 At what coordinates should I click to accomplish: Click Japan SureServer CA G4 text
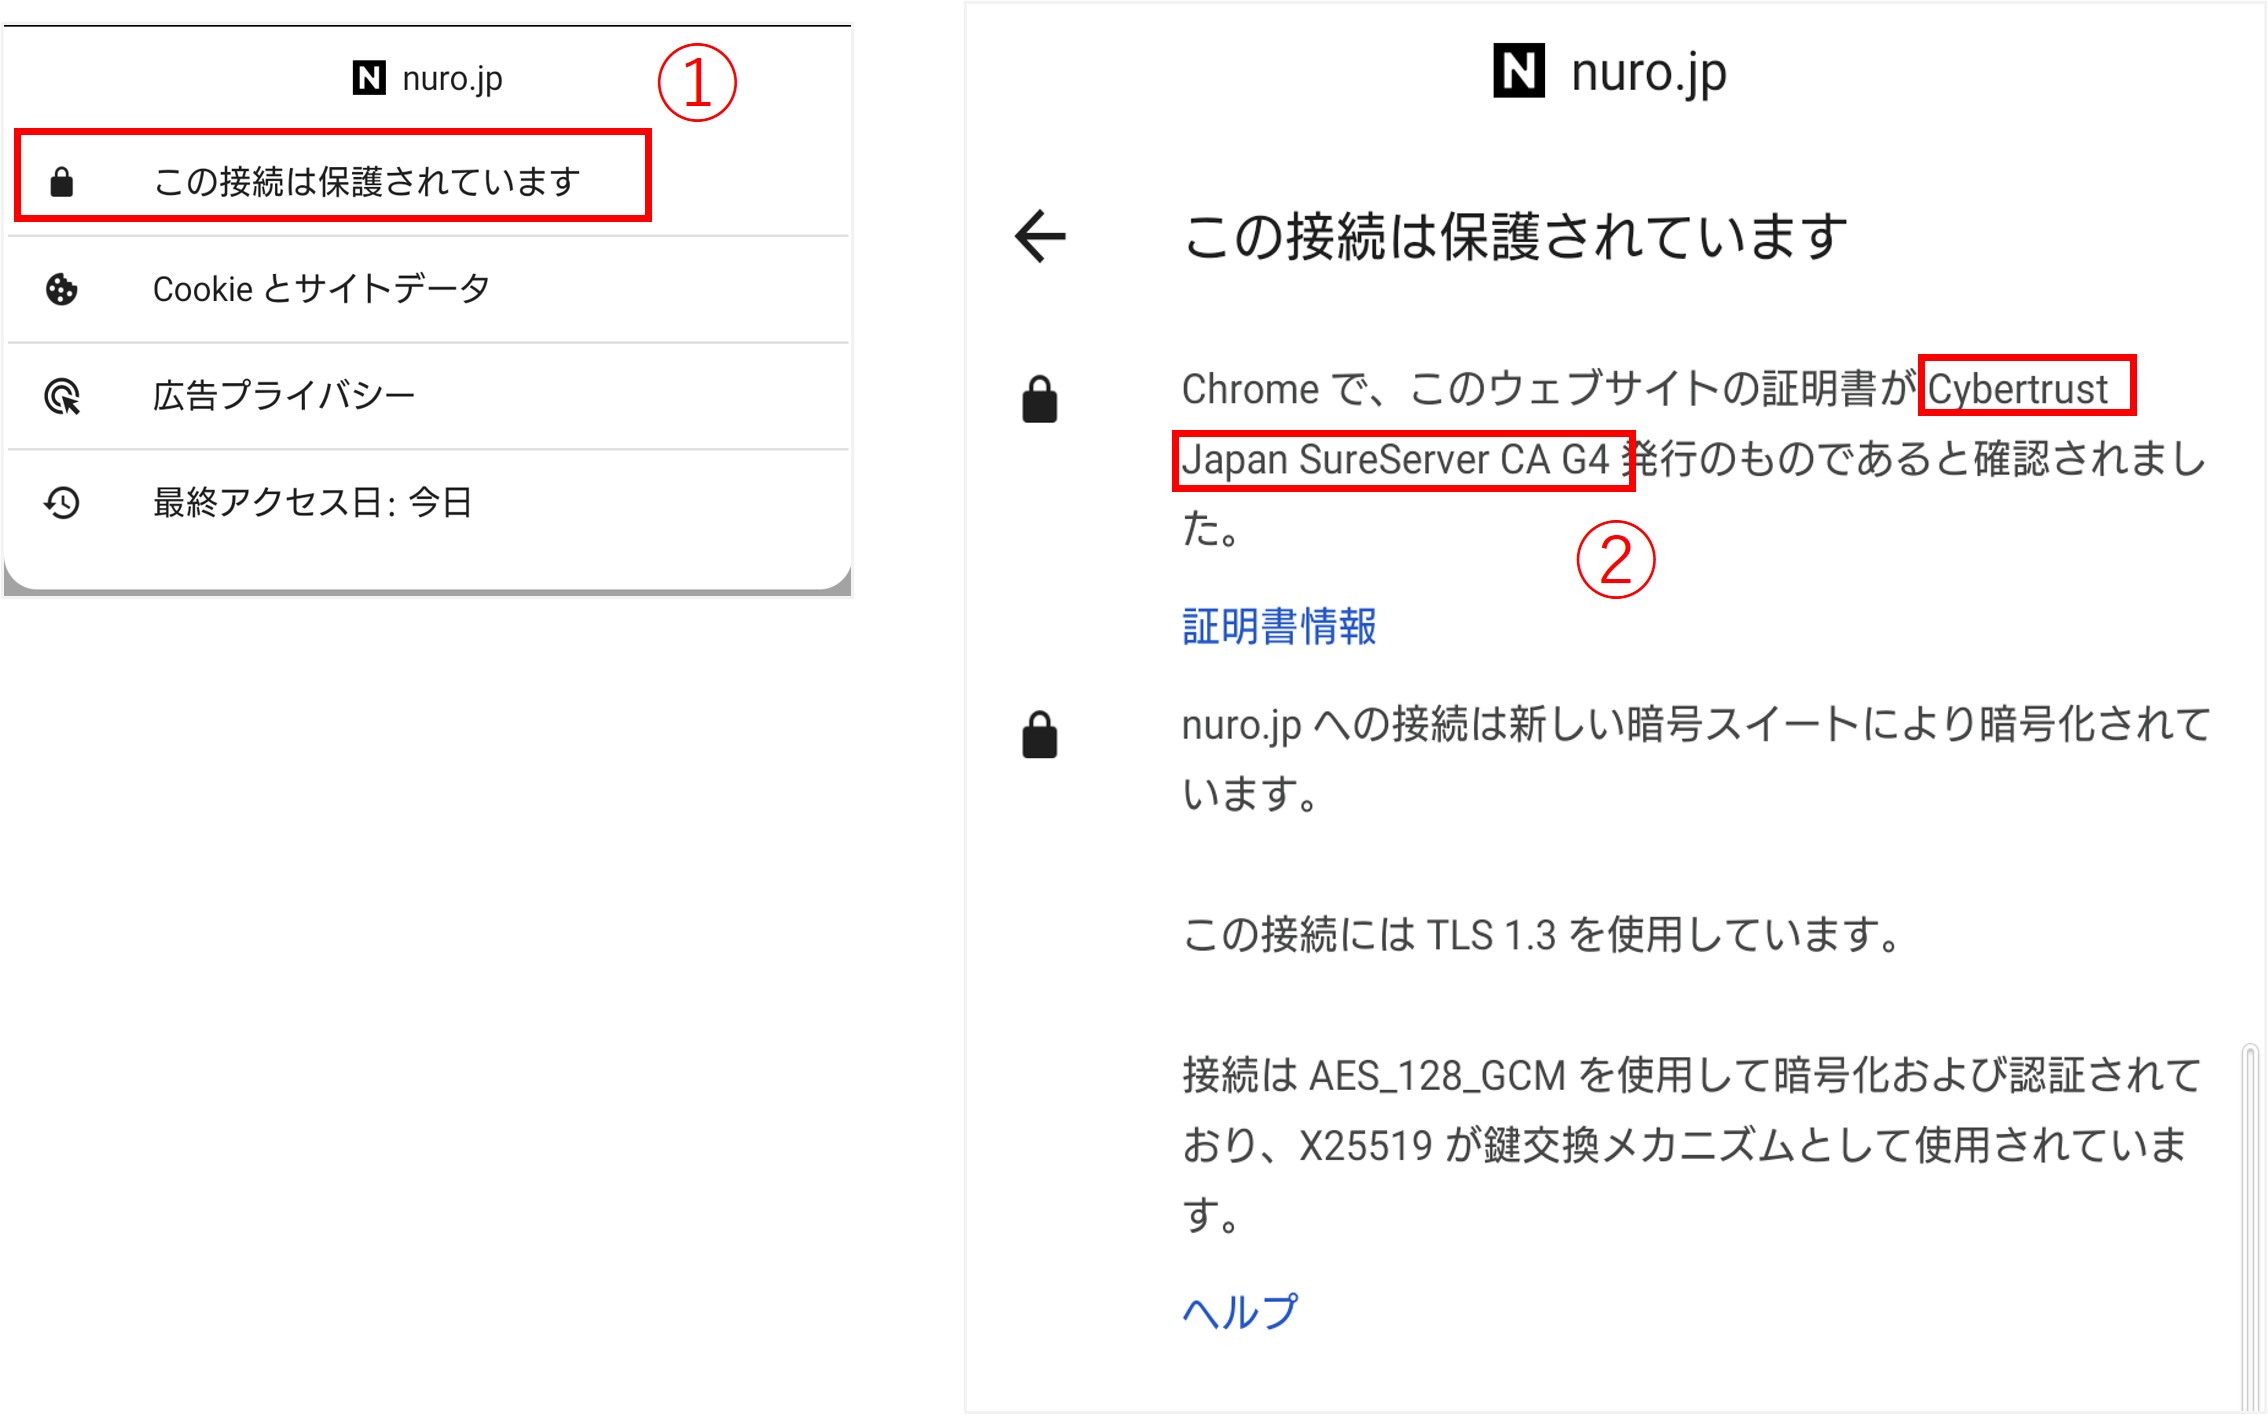[1395, 460]
